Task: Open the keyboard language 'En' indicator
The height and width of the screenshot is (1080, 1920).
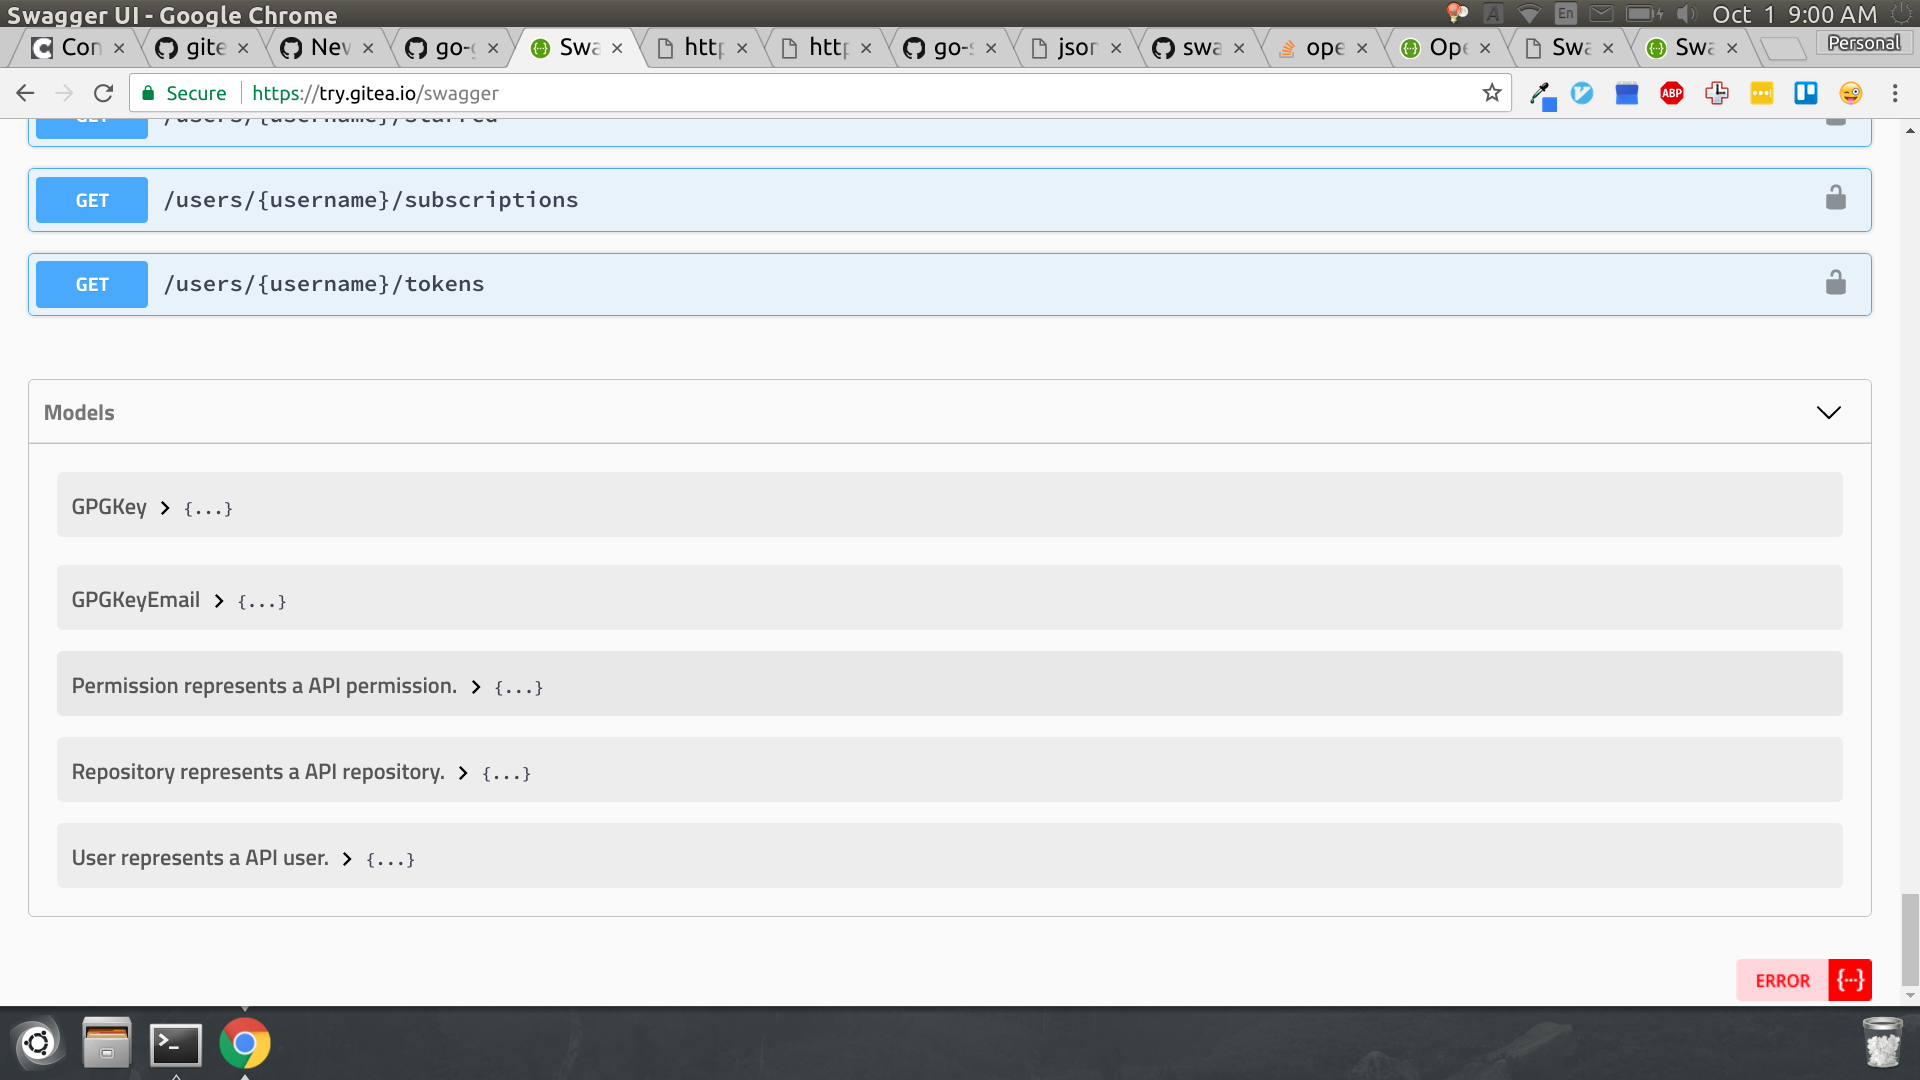Action: point(1565,14)
